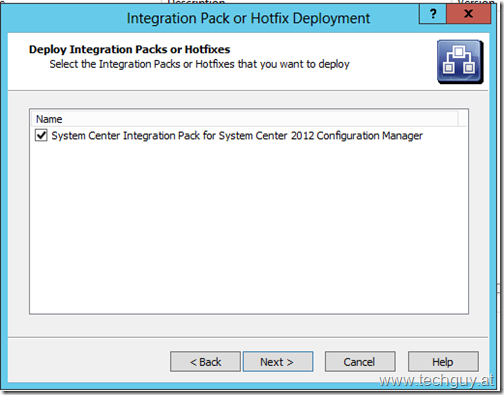Click the blue deployment wizard network icon
This screenshot has width=504, height=395.
(x=460, y=62)
